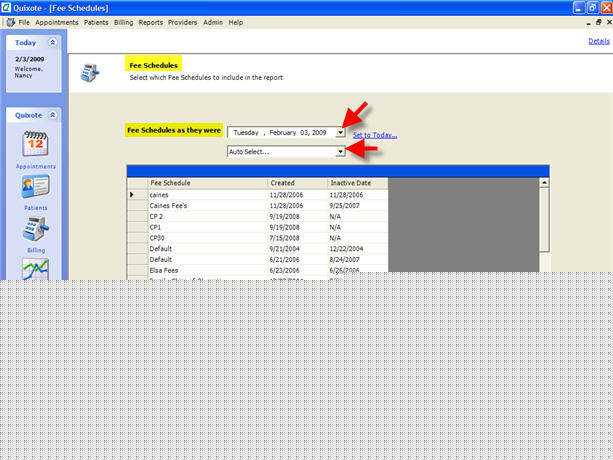Screen dimensions: 613x460
Task: Open the Admin menu
Action: tap(213, 22)
